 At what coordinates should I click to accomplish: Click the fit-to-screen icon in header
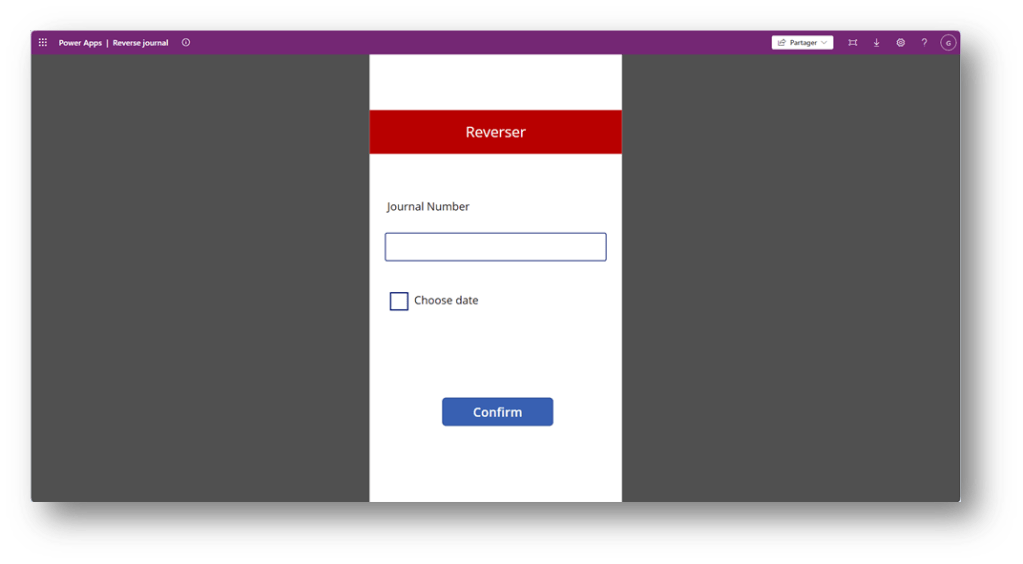[x=852, y=43]
